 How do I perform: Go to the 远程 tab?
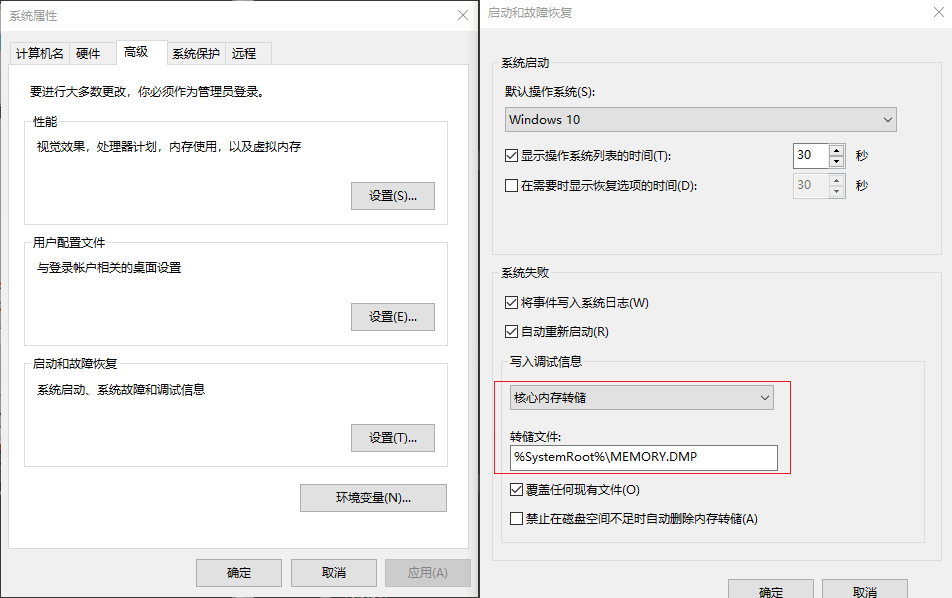tap(244, 54)
